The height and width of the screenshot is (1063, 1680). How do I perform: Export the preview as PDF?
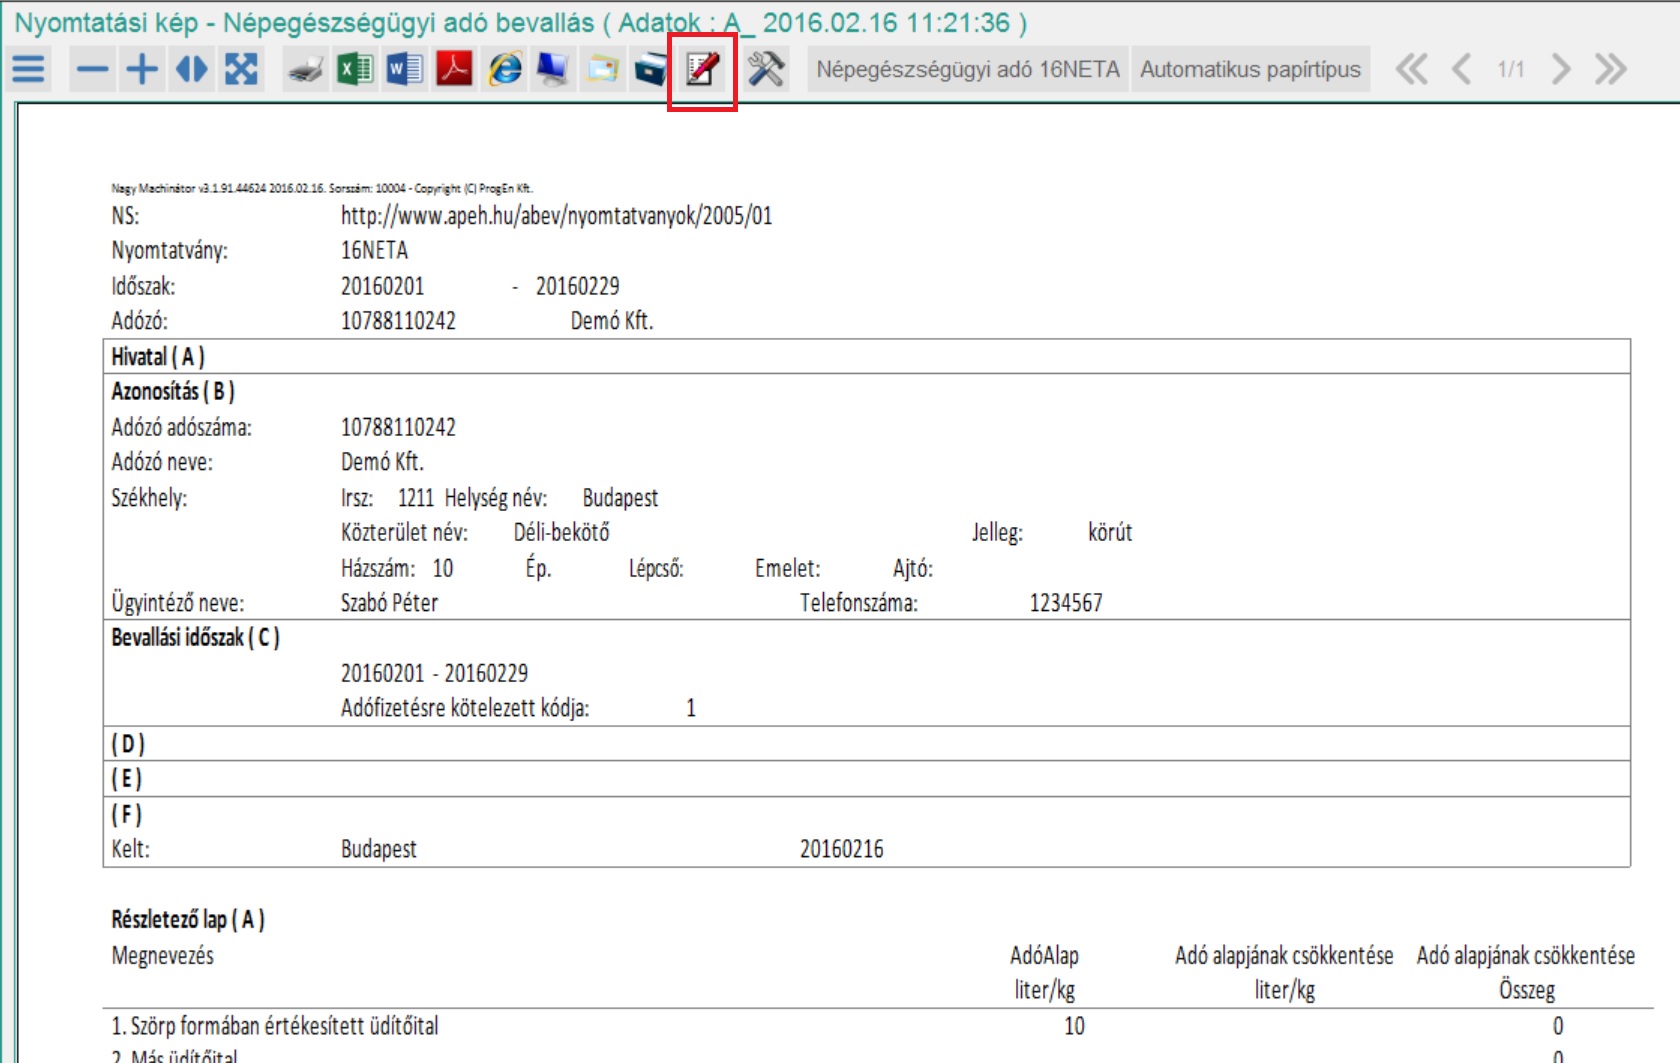(454, 69)
